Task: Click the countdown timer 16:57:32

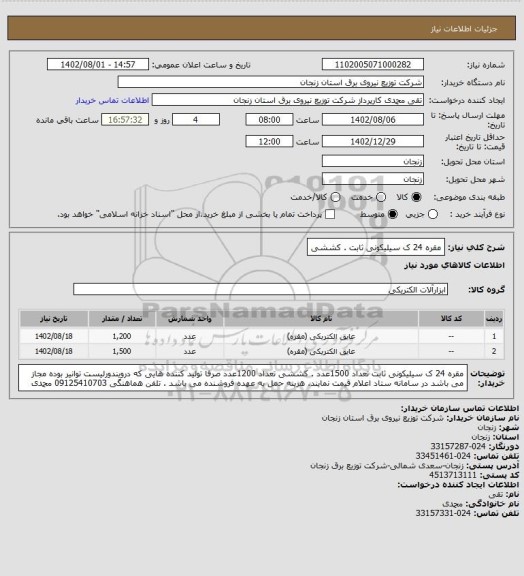Action: (125, 120)
